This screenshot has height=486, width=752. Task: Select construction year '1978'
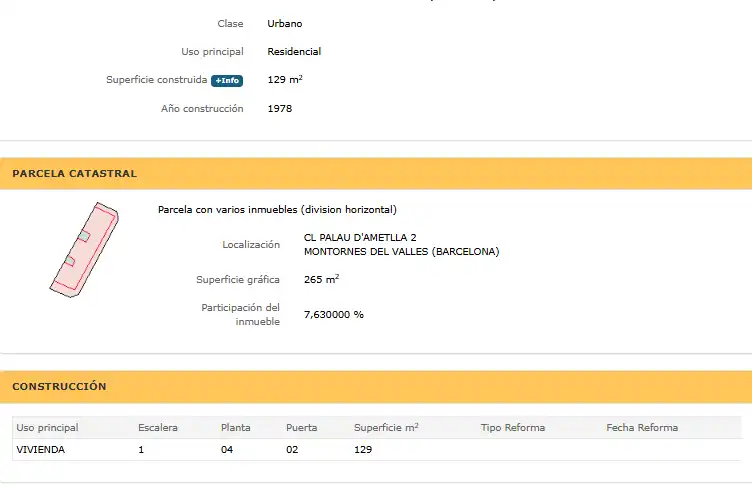pos(280,108)
